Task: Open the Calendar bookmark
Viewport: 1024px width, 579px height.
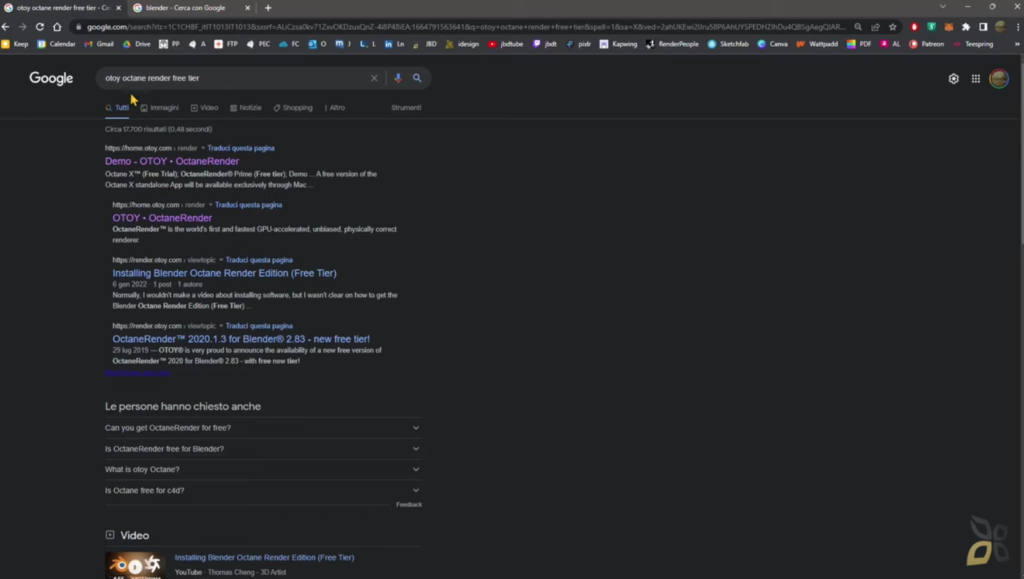Action: [x=56, y=44]
